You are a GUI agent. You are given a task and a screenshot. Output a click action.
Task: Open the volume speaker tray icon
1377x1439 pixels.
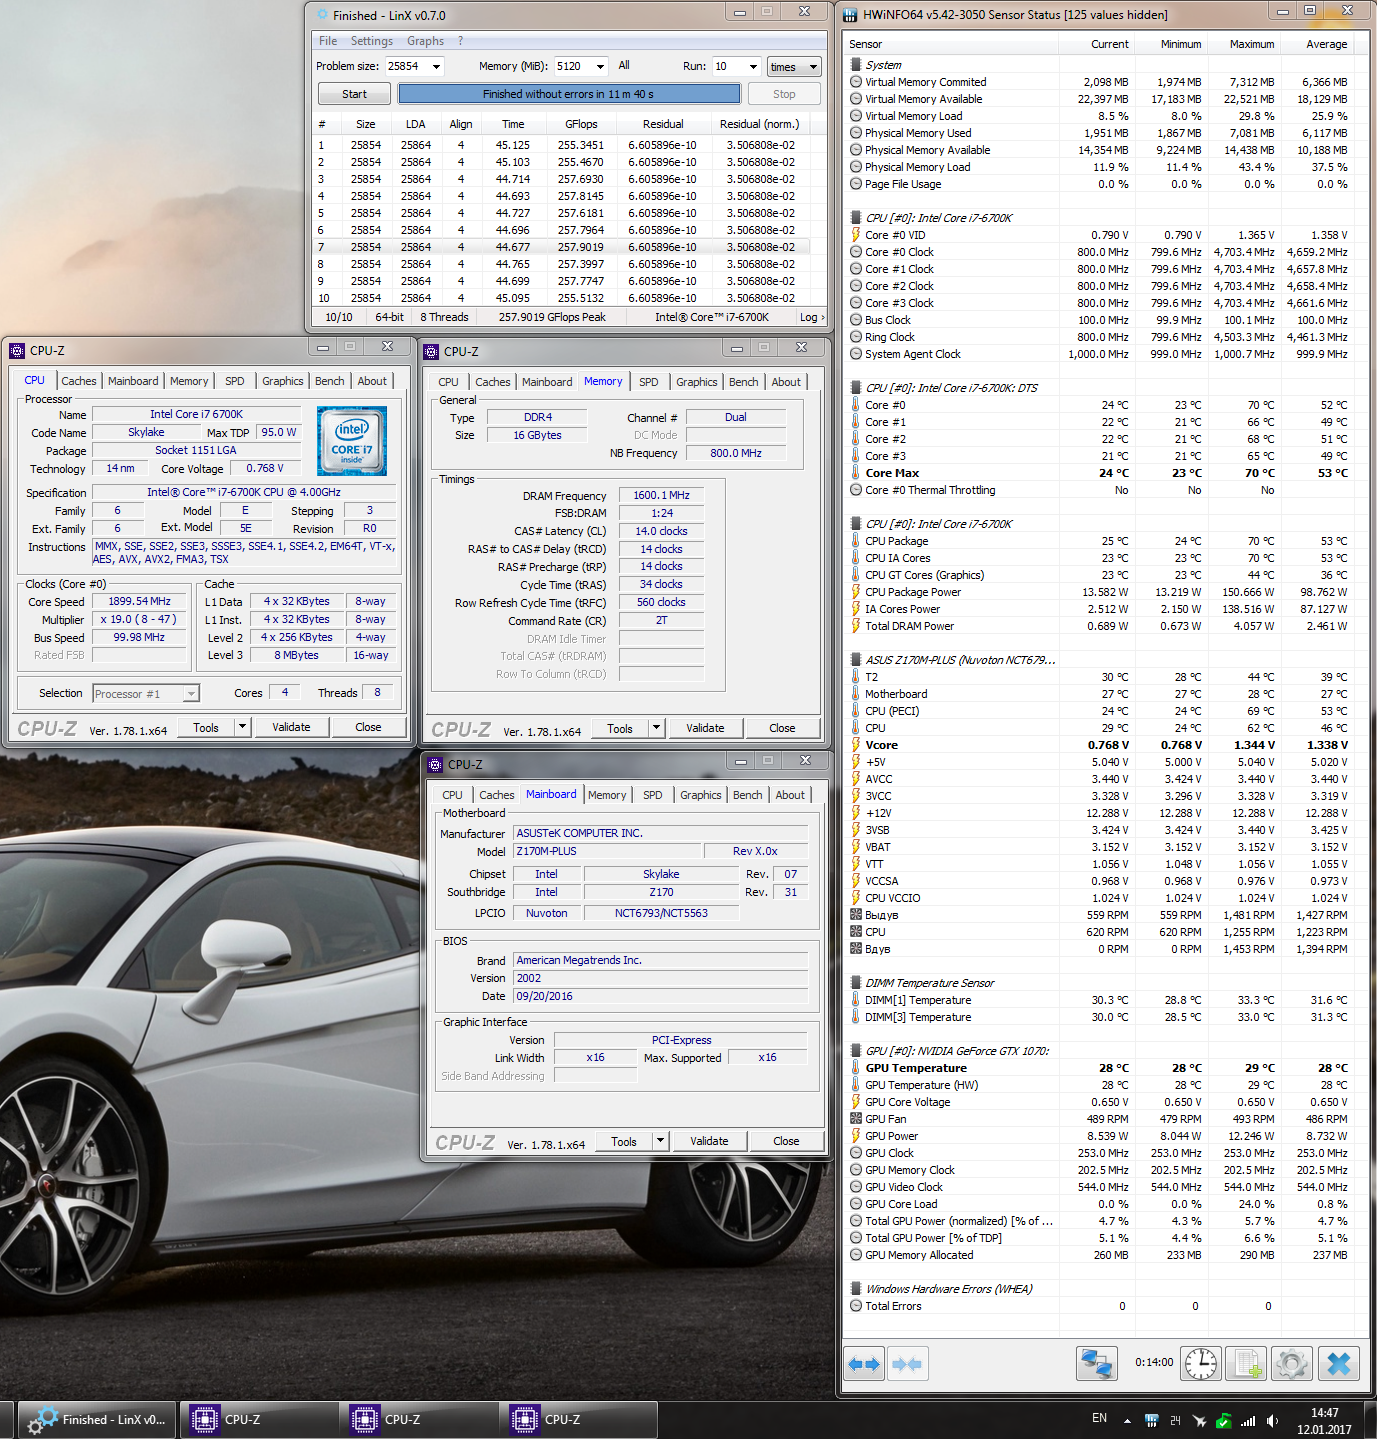(1272, 1420)
